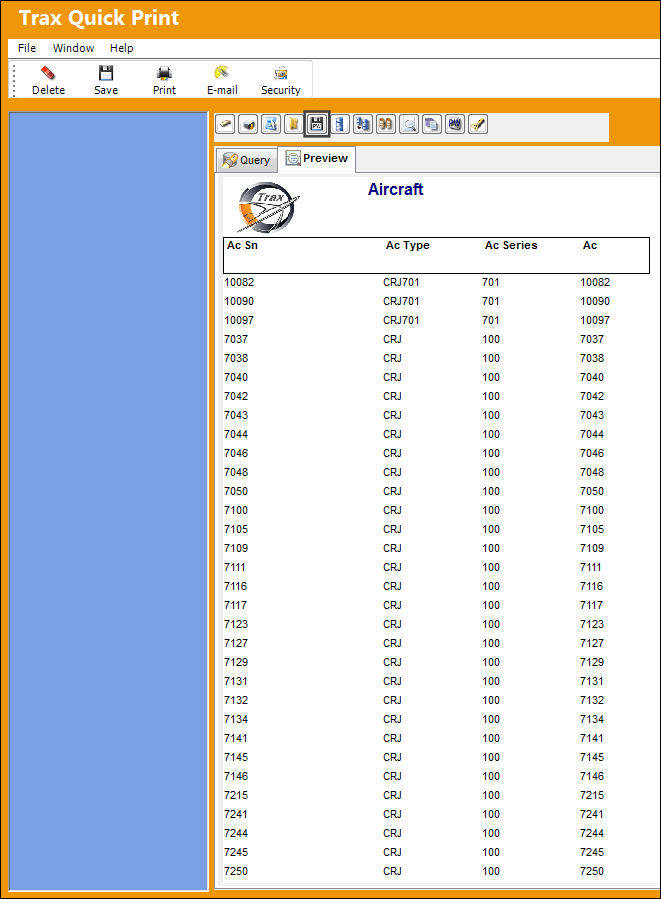This screenshot has width=661, height=899.
Task: Click CRJ type in the 7109 row
Action: click(393, 548)
